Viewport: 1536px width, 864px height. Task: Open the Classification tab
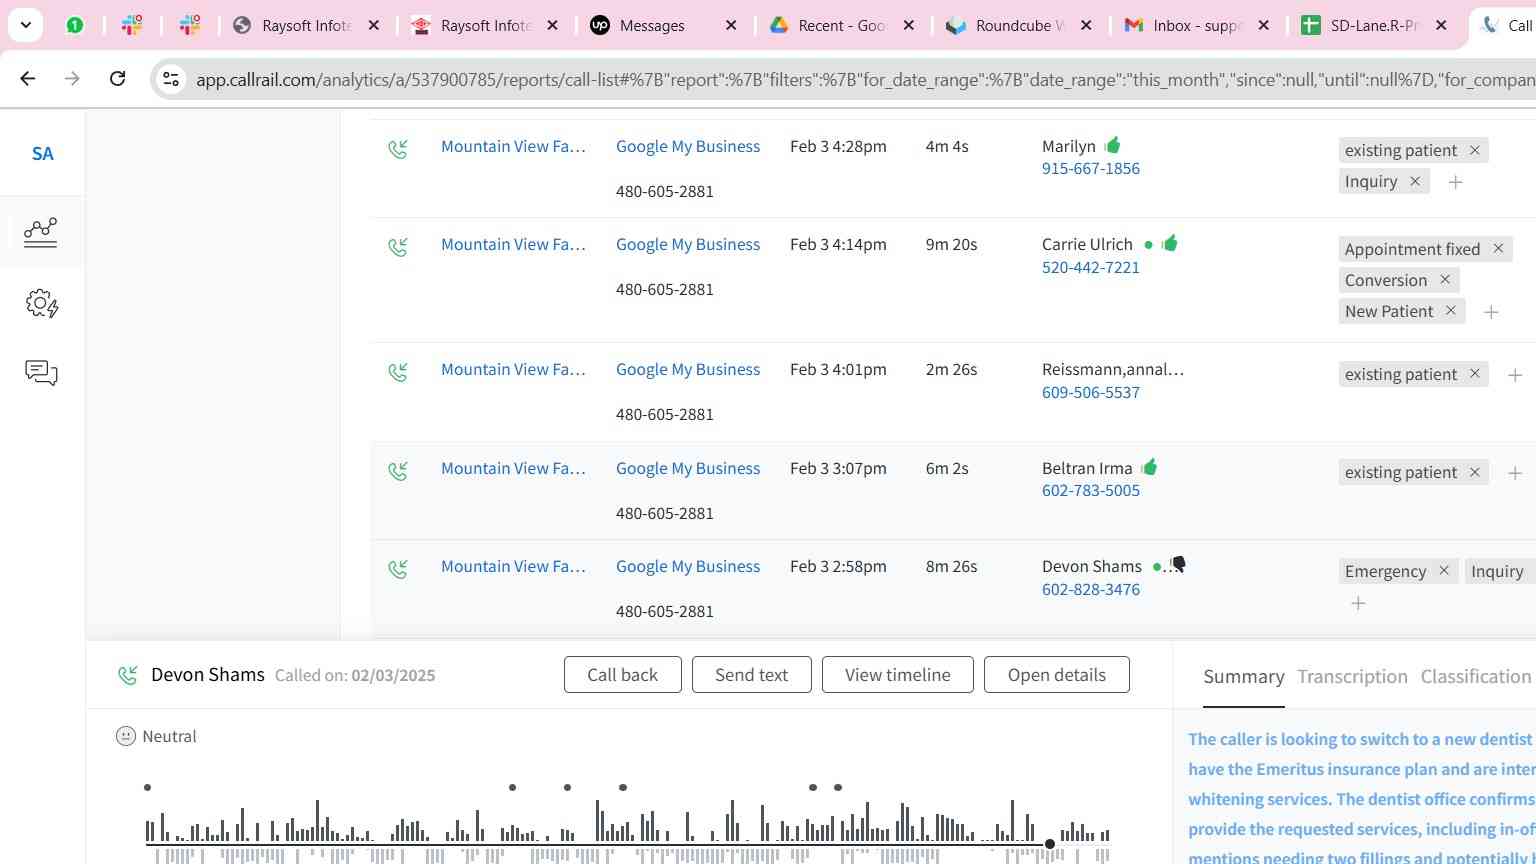click(x=1476, y=677)
